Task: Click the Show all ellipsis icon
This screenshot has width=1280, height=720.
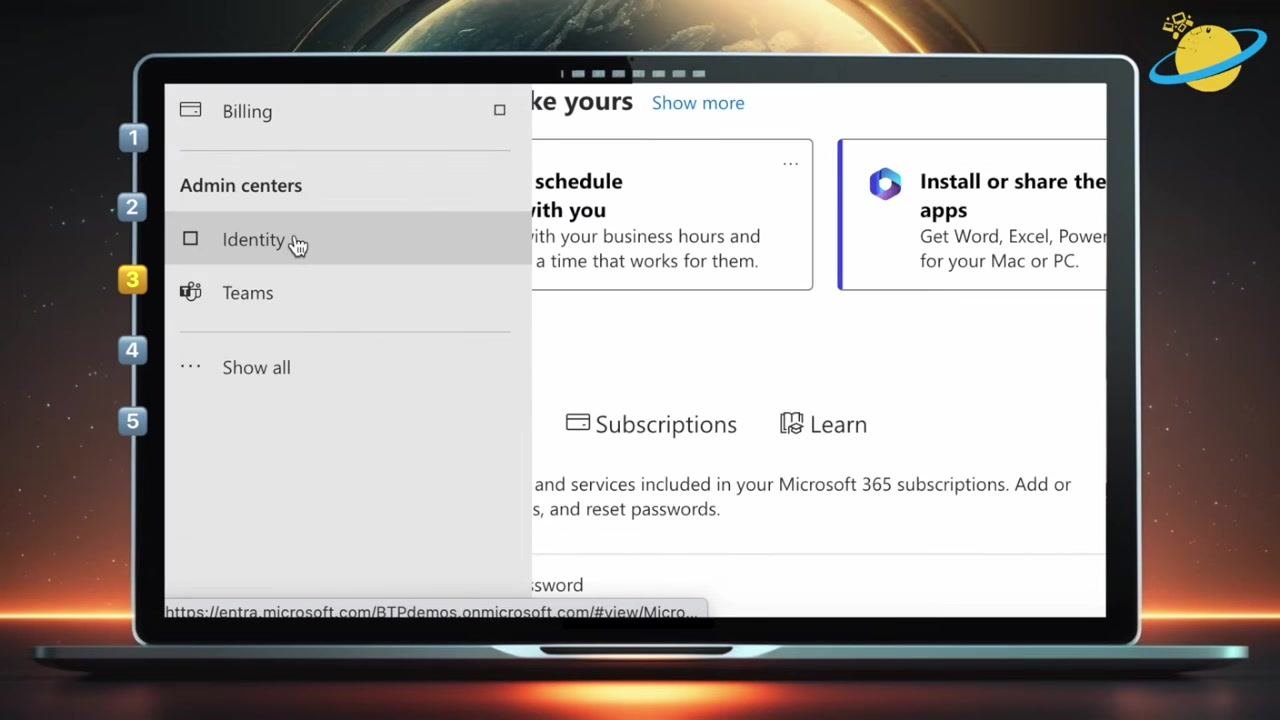Action: (x=190, y=367)
